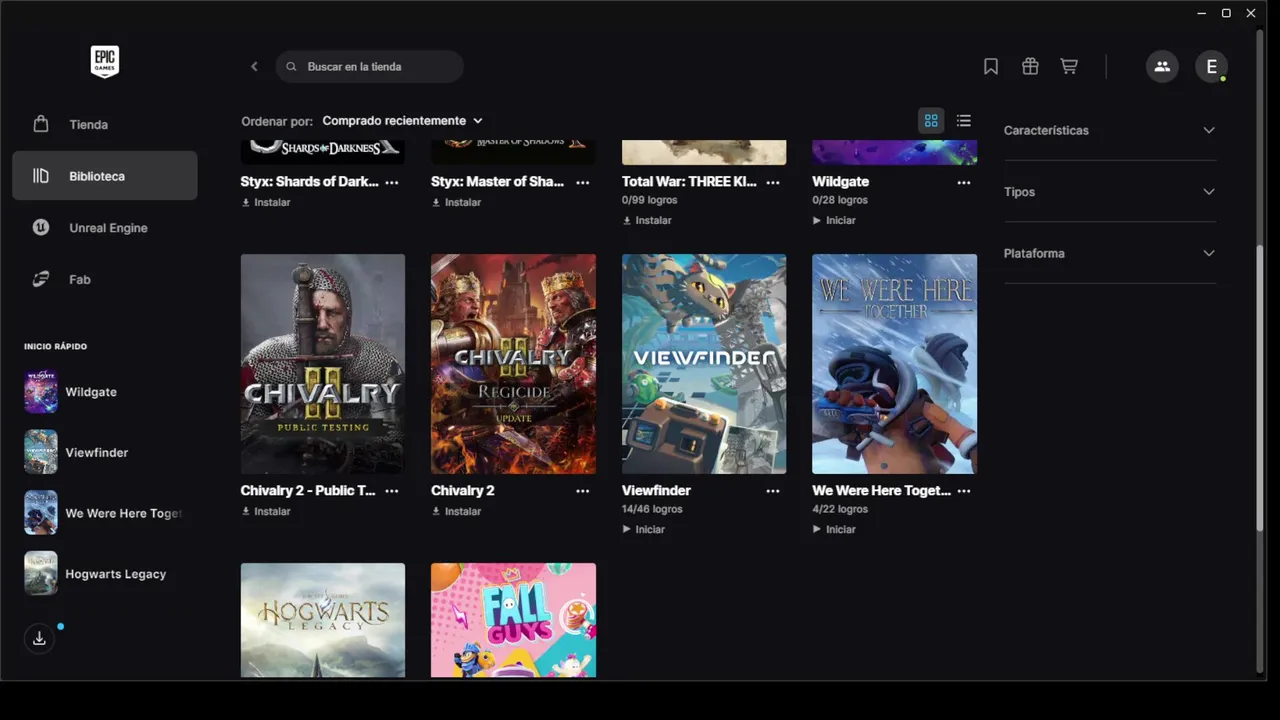
Task: Expand the Características filter
Action: (1110, 131)
